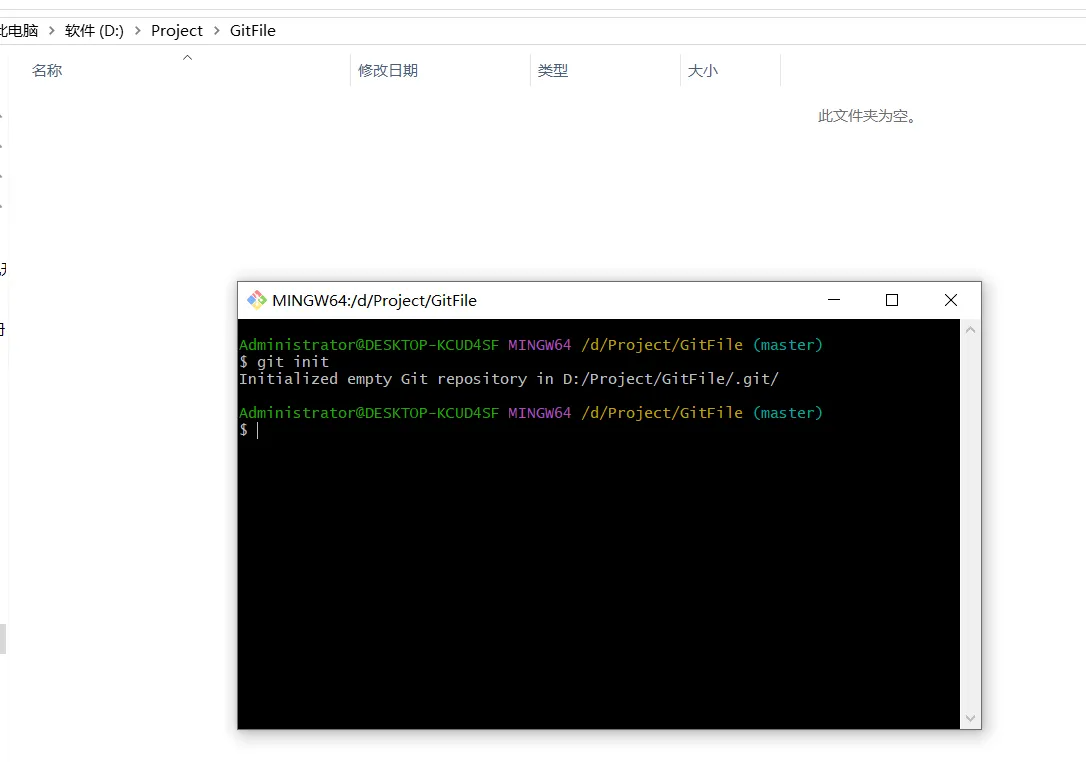Sort files by 名称 column

47,71
